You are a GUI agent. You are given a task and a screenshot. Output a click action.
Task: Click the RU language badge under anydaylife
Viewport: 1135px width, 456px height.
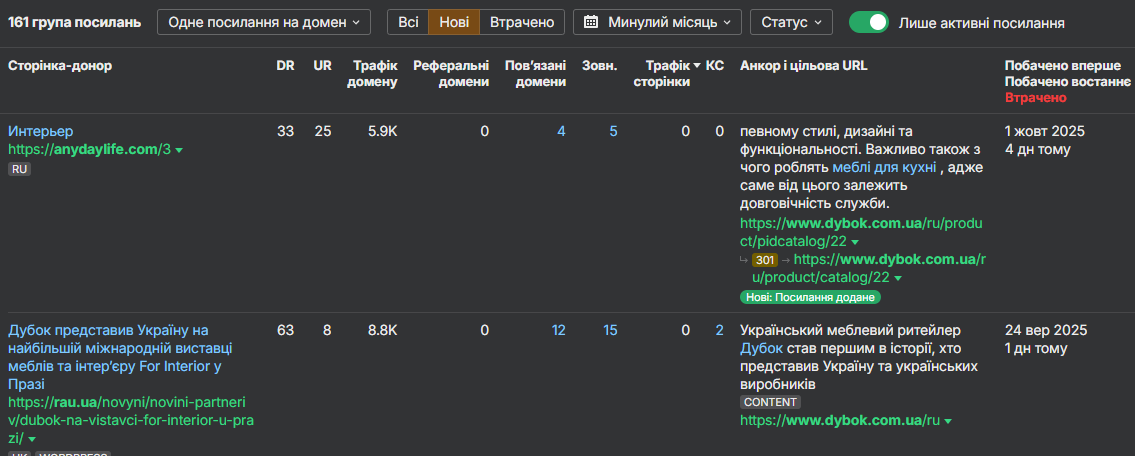point(19,170)
